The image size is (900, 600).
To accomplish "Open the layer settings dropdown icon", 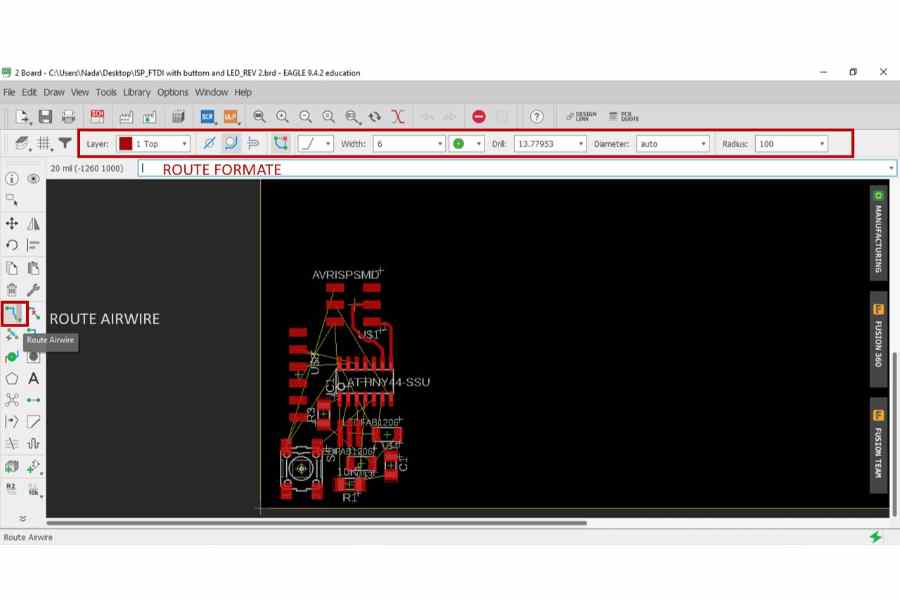I will [22, 143].
